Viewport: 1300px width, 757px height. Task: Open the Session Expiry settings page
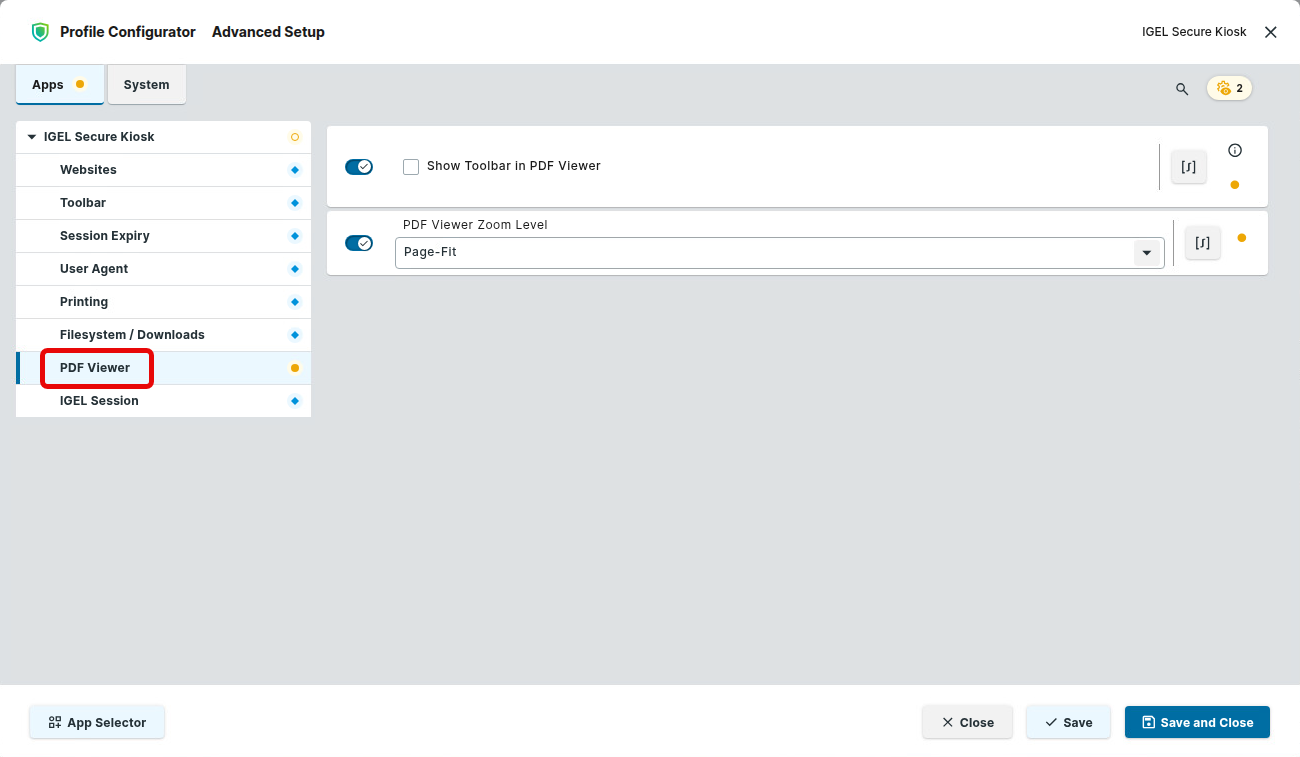[105, 236]
